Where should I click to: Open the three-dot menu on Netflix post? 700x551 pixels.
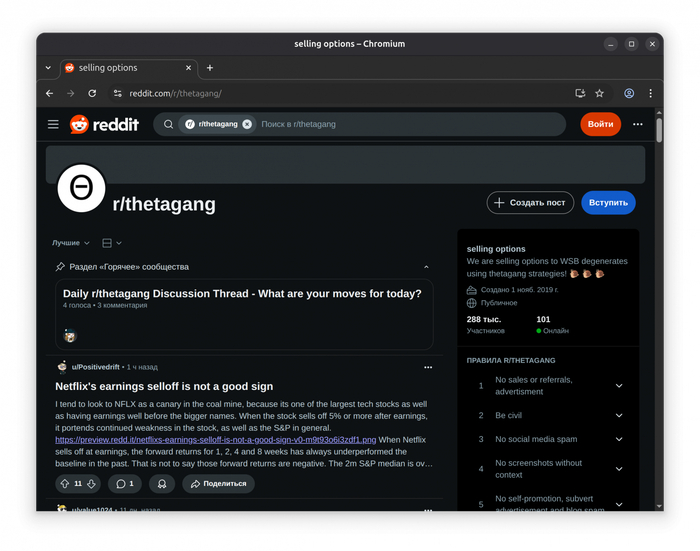[x=428, y=367]
